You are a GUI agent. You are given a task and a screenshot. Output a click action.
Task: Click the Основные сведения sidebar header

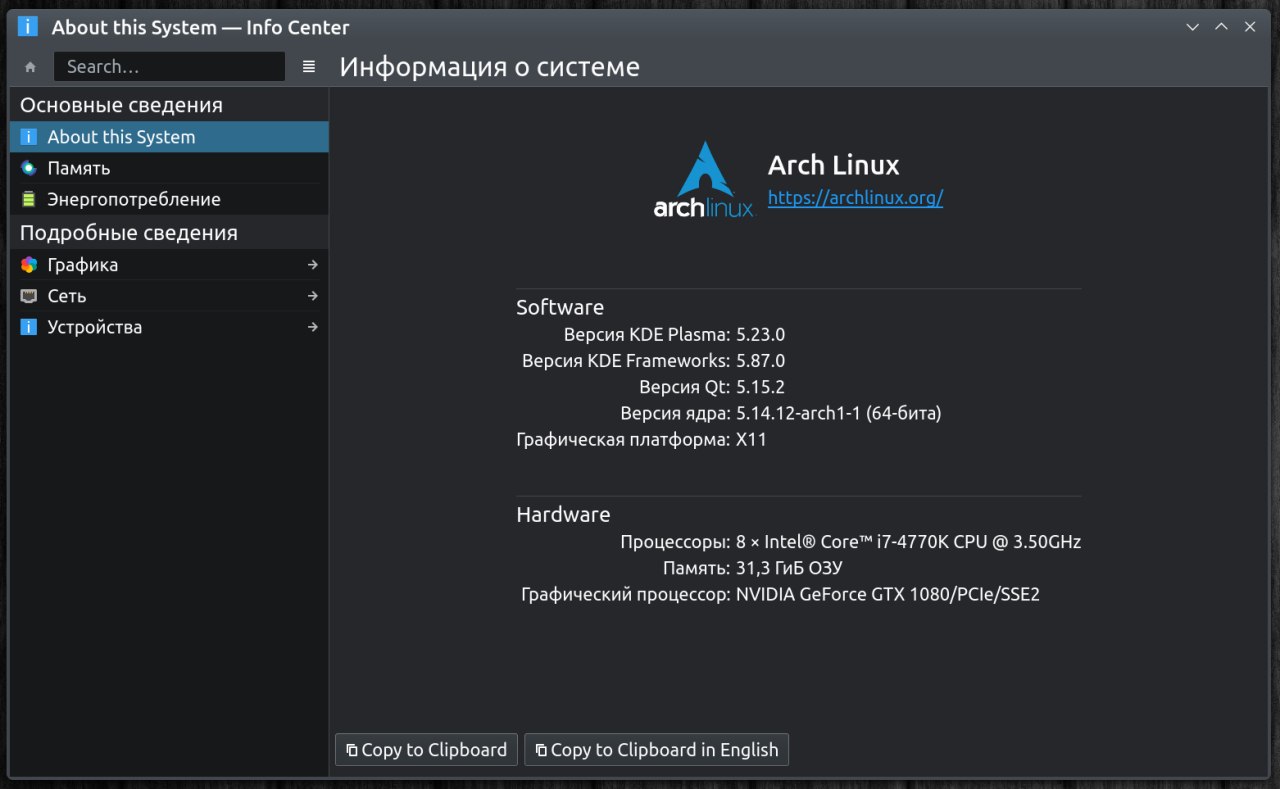pos(121,105)
